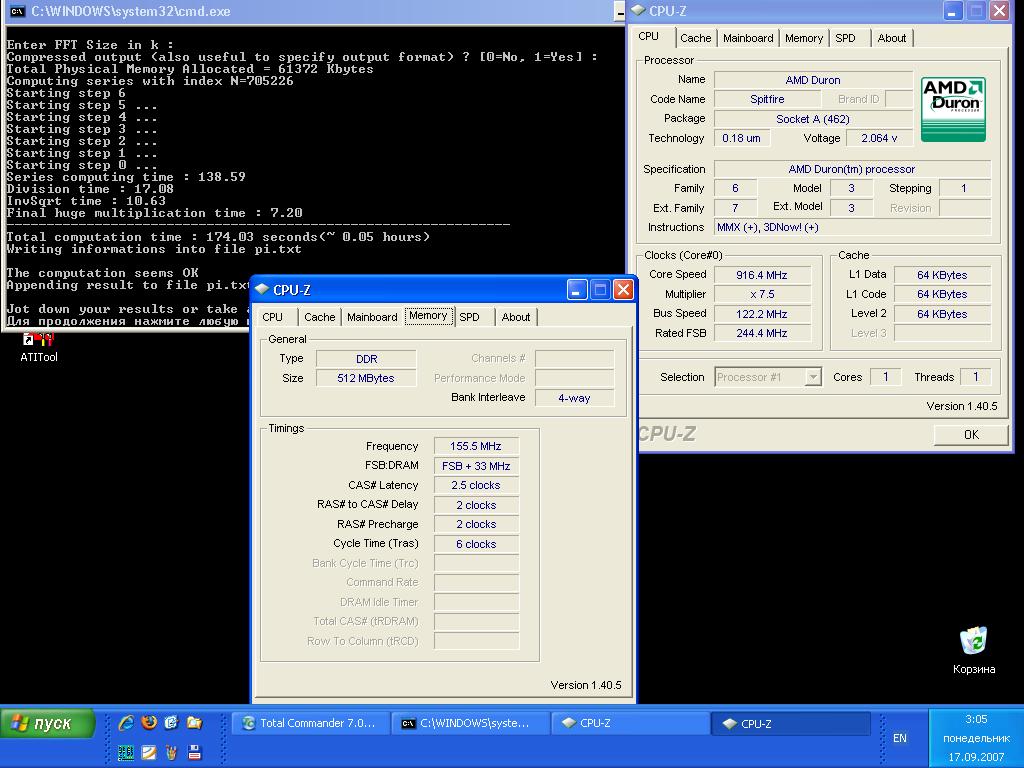
Task: Click the Level 2 cache value 64 KBytes
Action: click(942, 313)
